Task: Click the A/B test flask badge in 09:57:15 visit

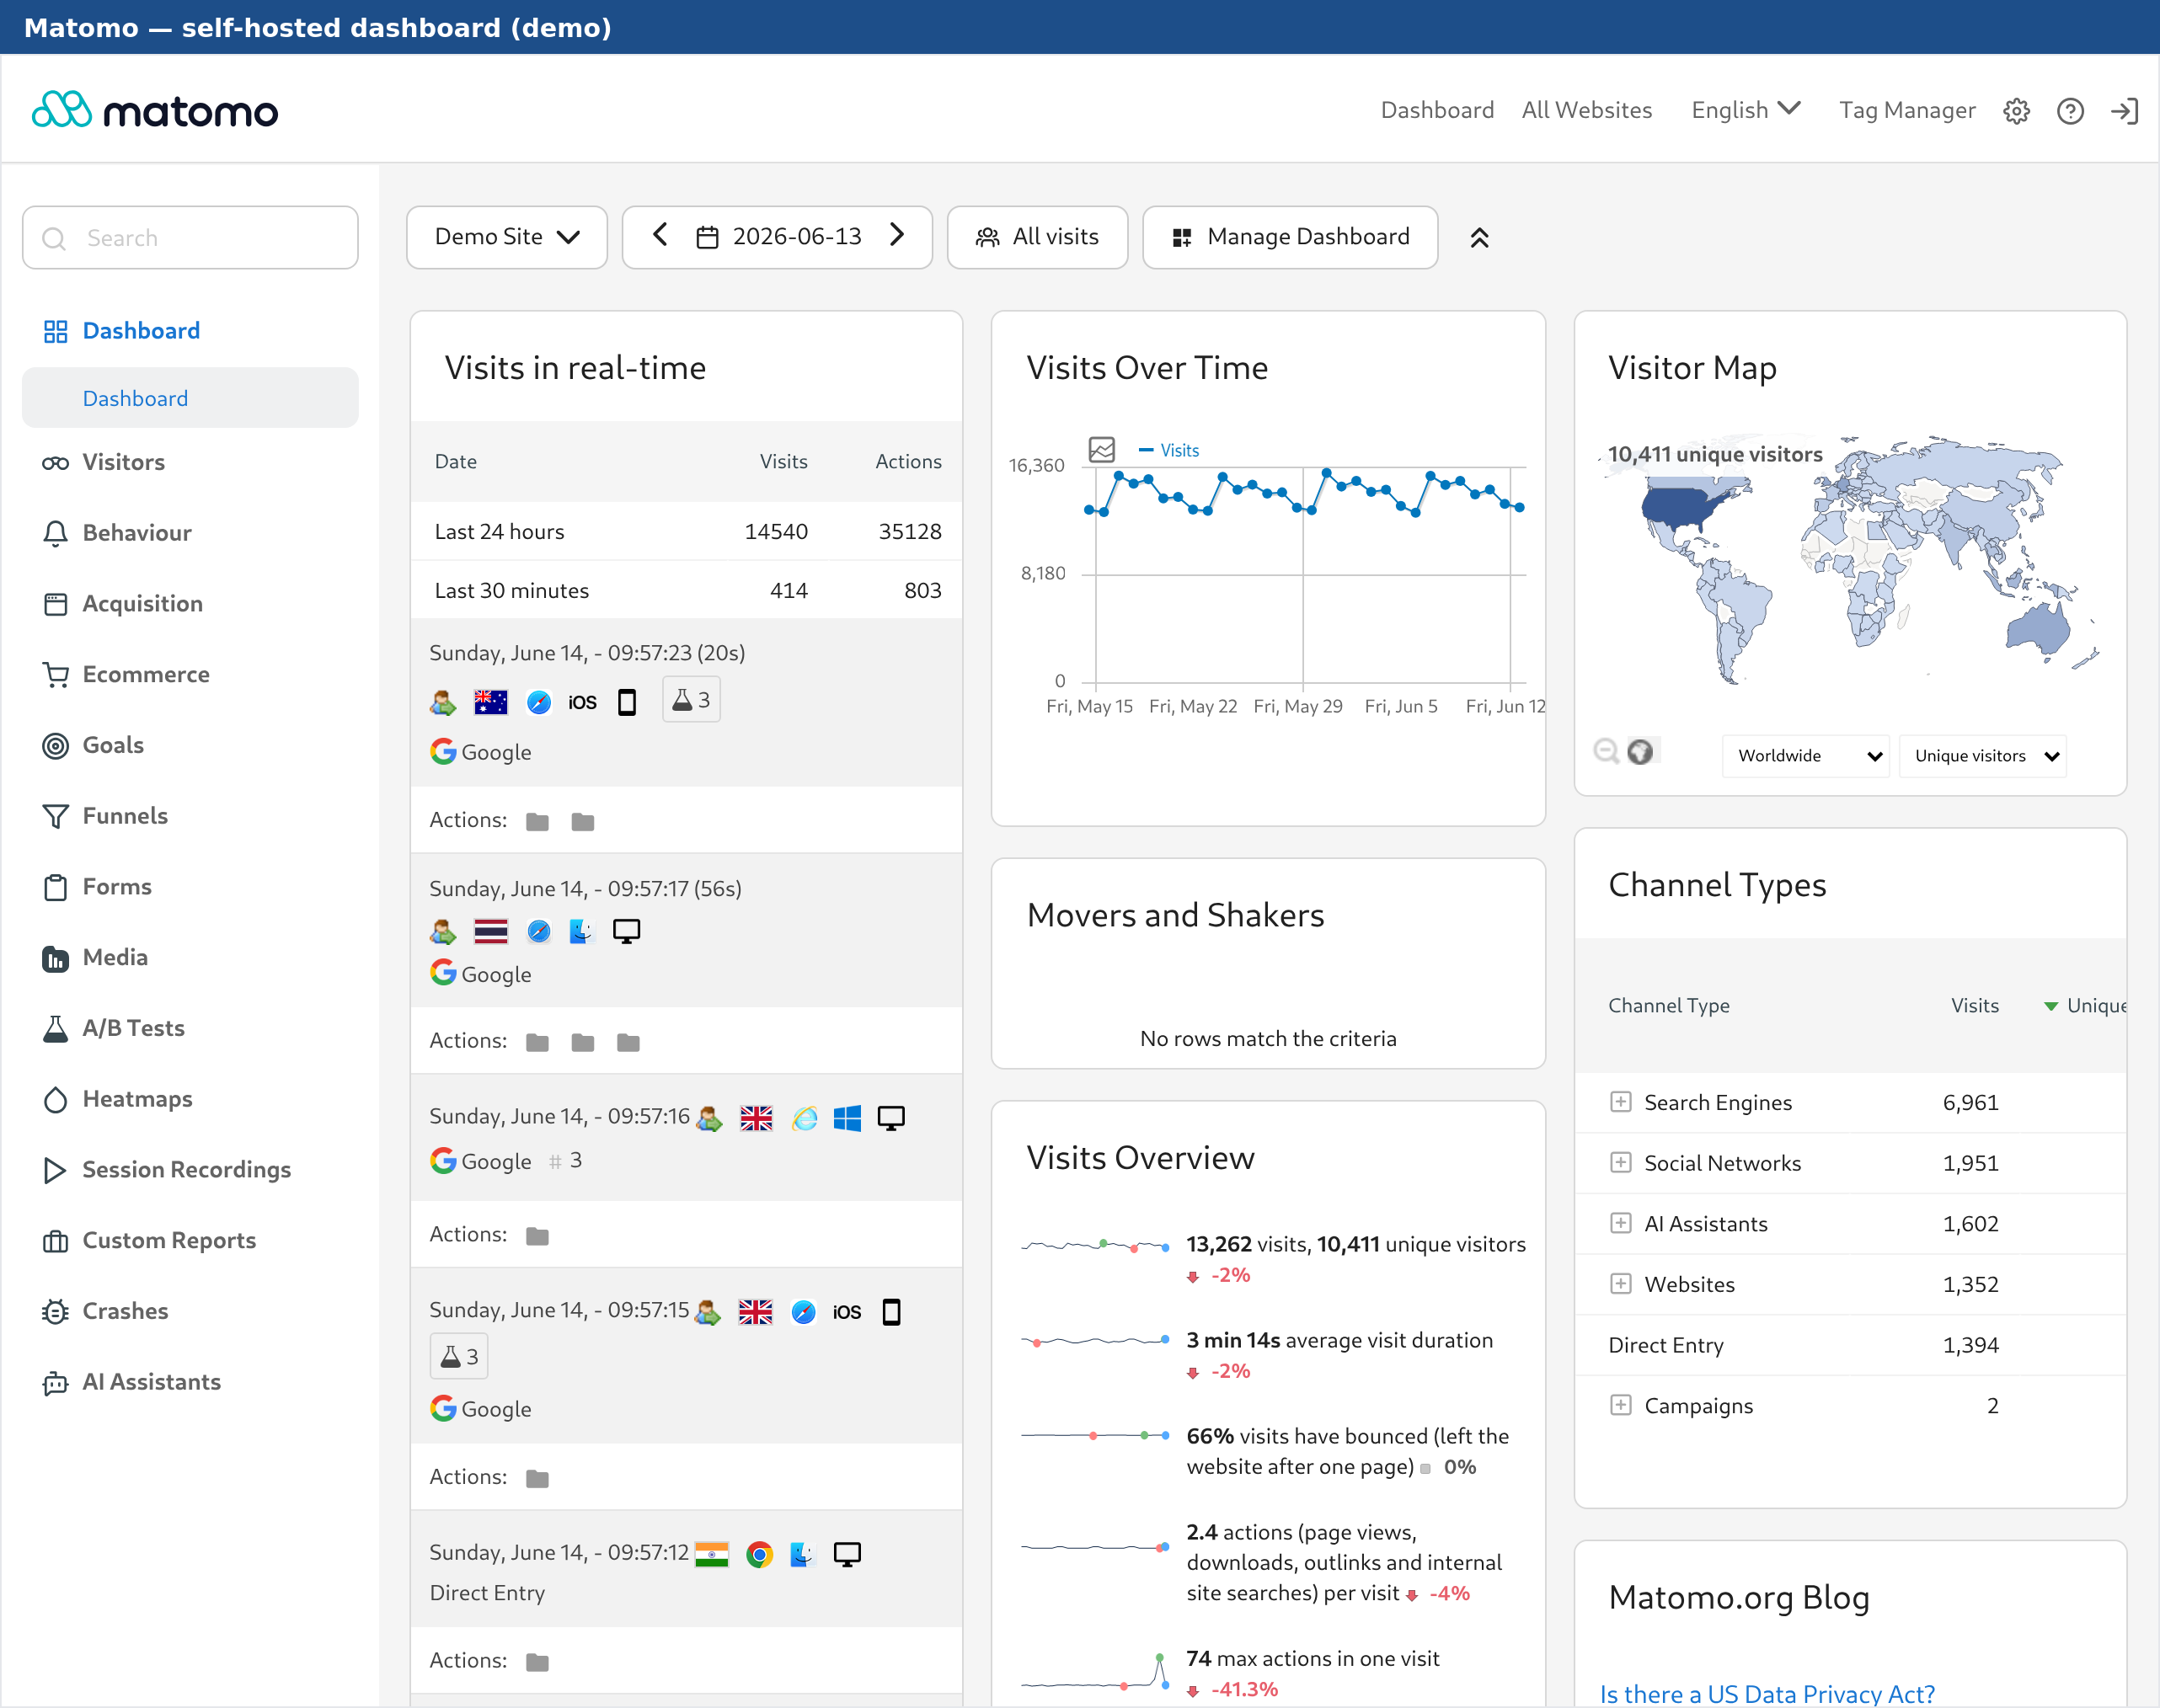Action: coord(459,1356)
